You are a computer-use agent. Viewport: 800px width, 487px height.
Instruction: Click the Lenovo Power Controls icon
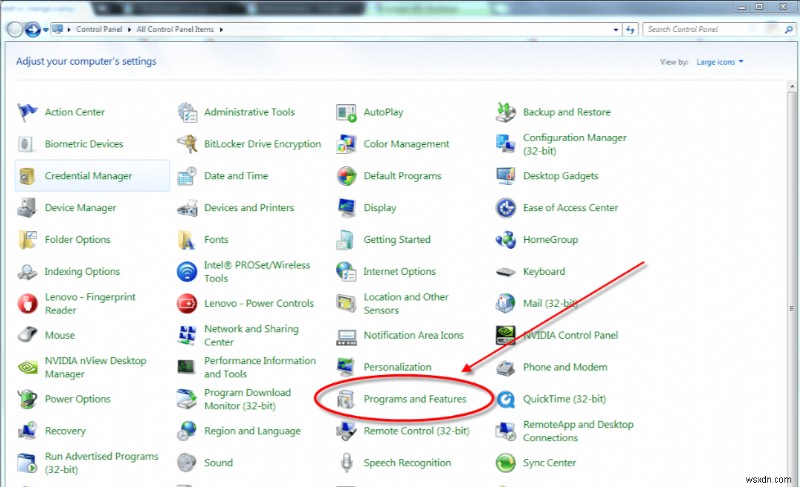tap(187, 303)
